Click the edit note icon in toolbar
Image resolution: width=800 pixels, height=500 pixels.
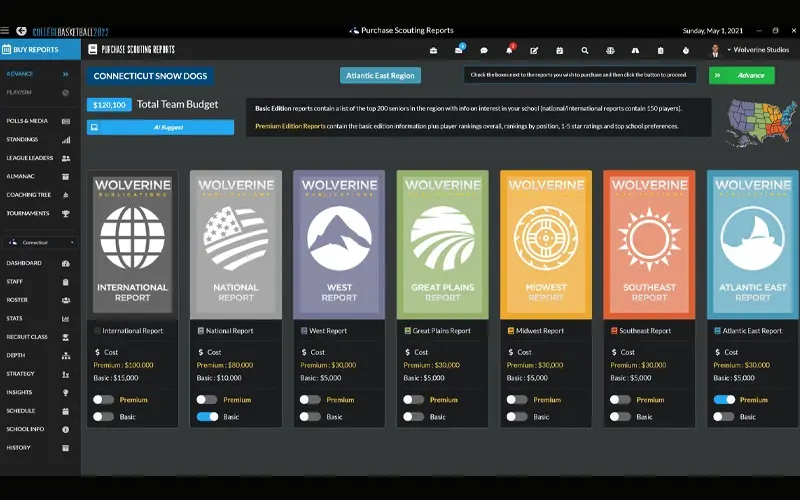pos(534,50)
